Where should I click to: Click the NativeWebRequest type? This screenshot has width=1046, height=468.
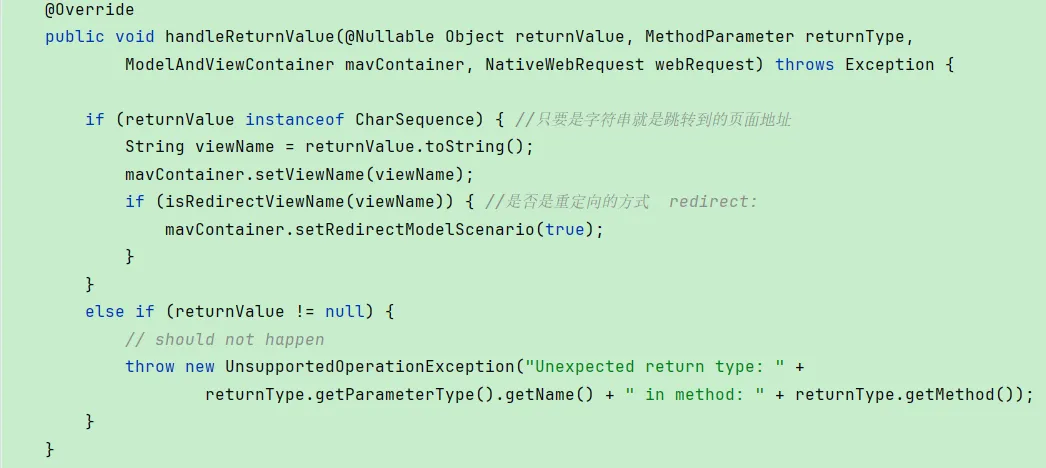(x=564, y=65)
